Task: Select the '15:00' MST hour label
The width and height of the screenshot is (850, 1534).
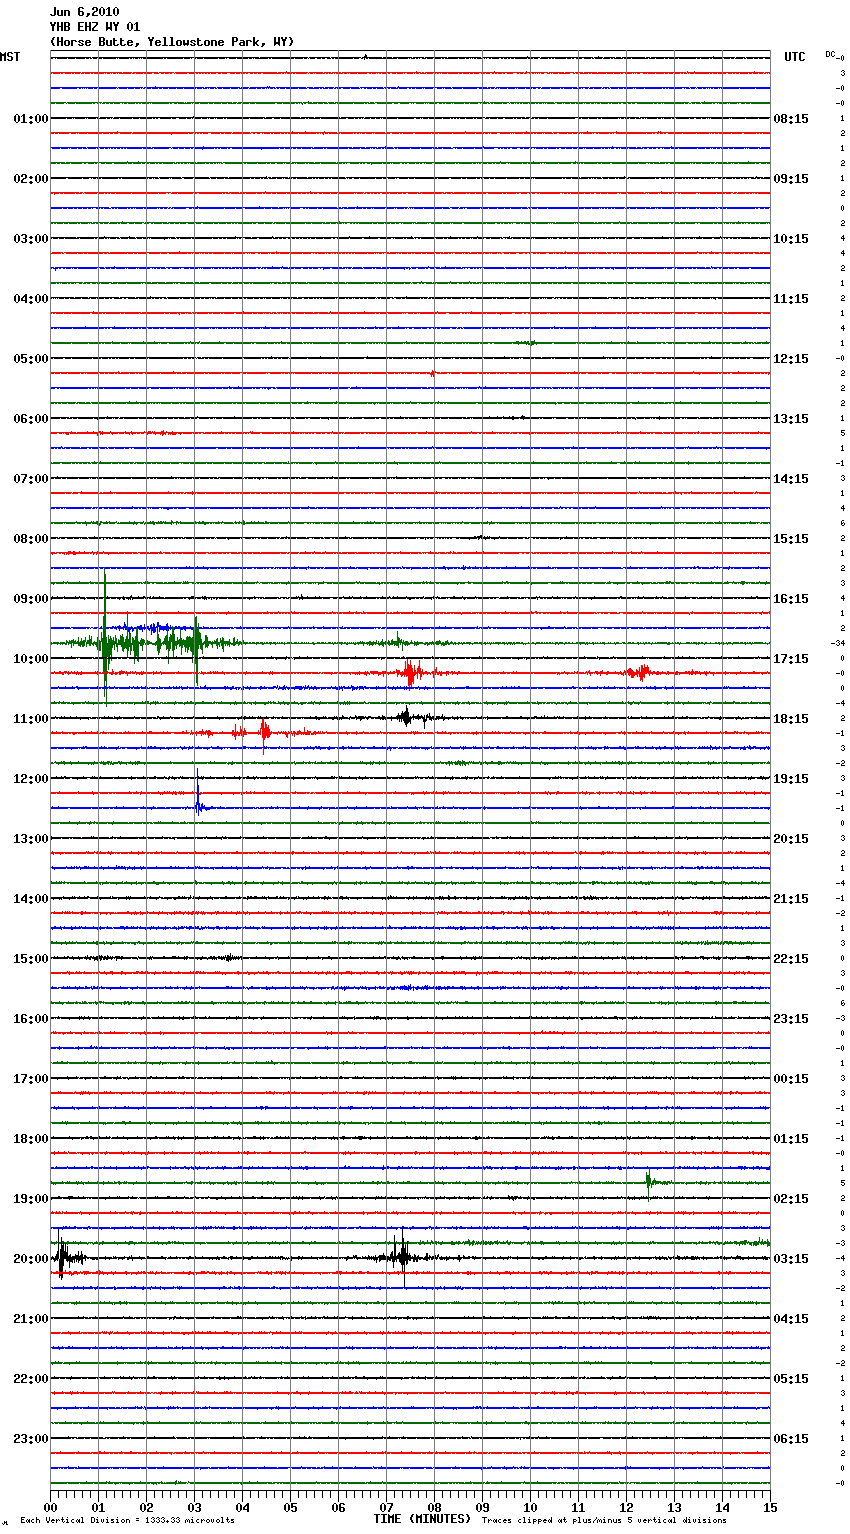Action: (x=30, y=959)
